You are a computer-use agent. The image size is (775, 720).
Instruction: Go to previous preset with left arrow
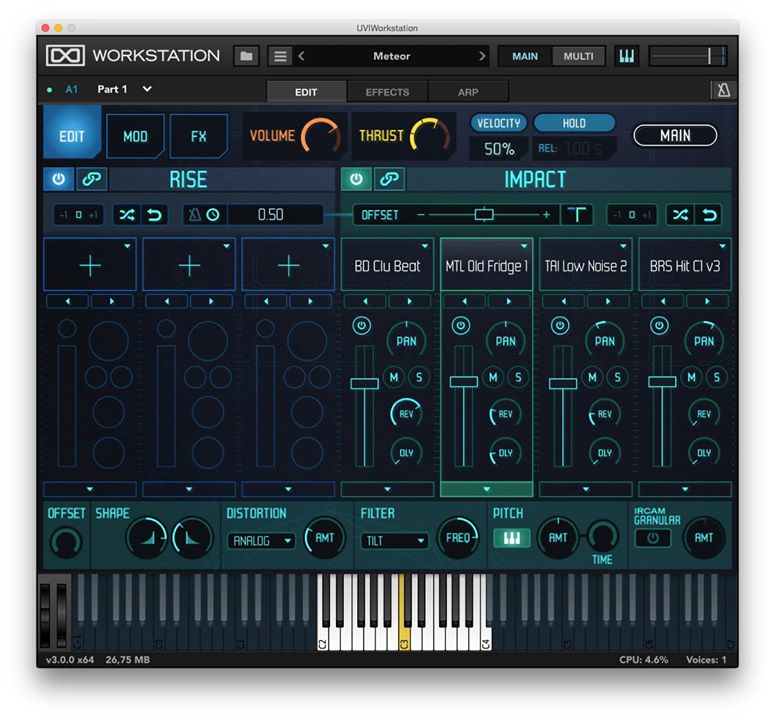[301, 56]
